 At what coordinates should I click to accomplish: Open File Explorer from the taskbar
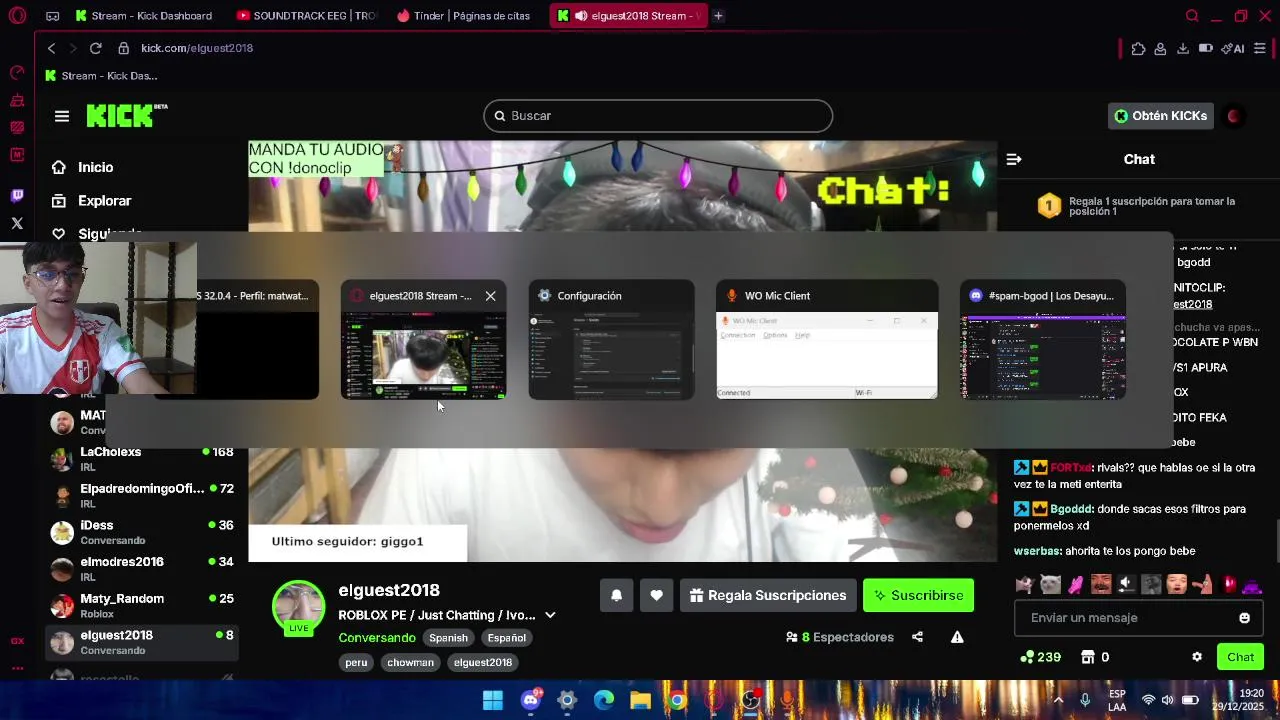point(640,700)
